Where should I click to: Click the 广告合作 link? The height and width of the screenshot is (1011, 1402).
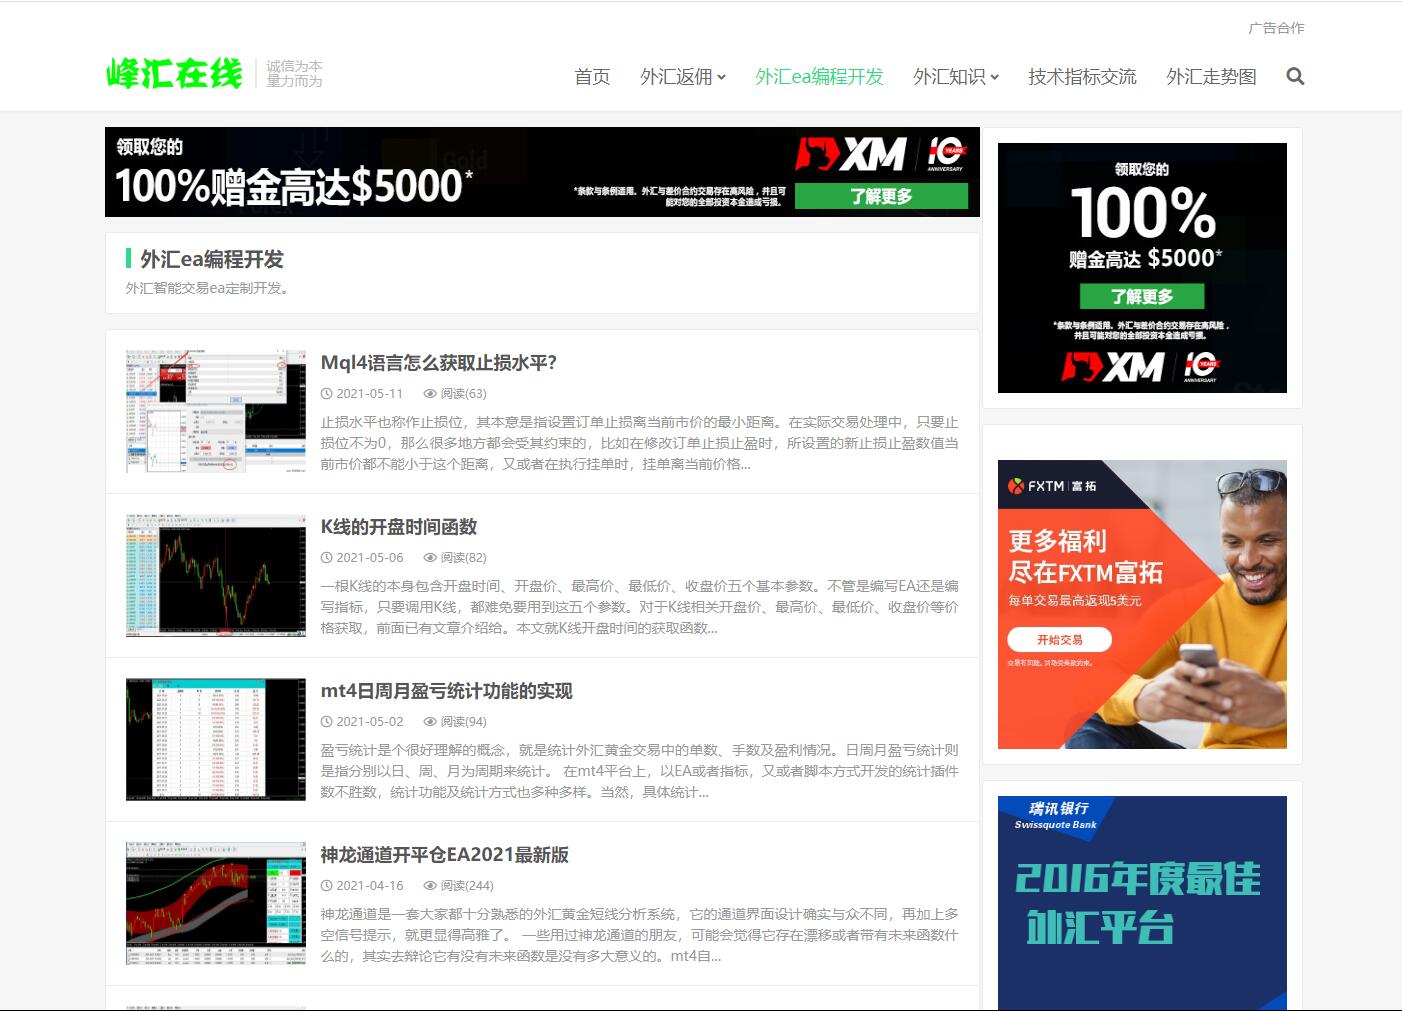(x=1276, y=28)
